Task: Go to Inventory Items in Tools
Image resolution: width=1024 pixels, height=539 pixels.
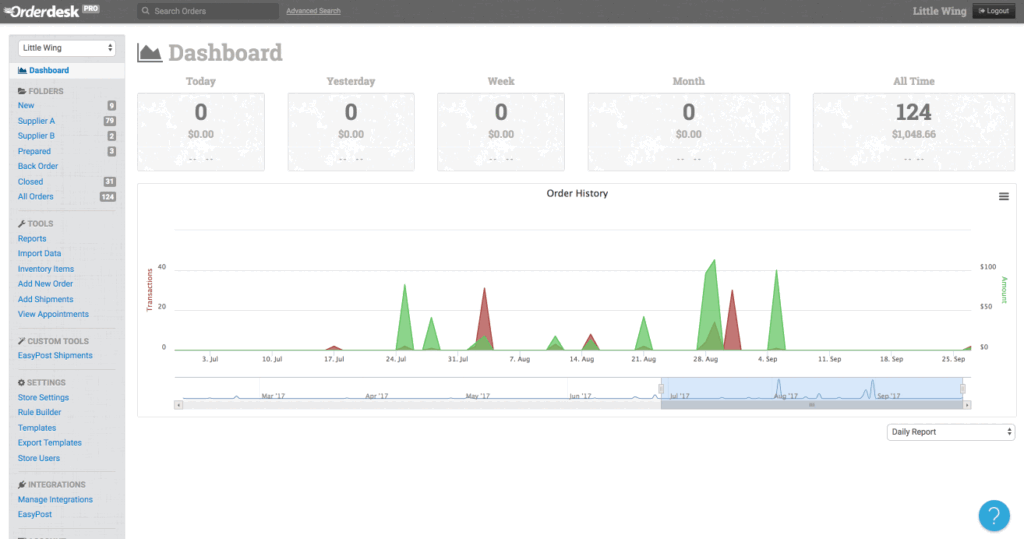Action: tap(46, 269)
